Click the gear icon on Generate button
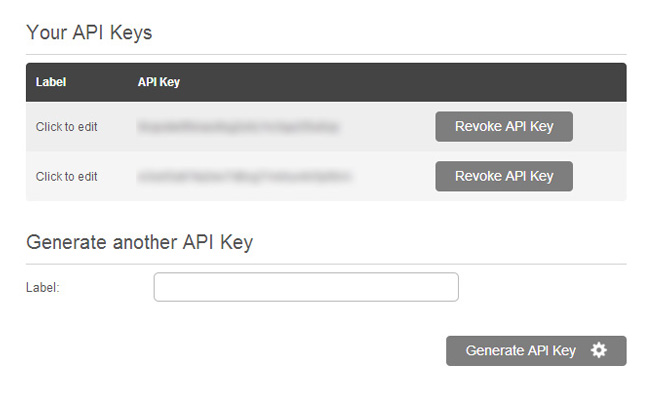The width and height of the screenshot is (650, 397). click(x=599, y=351)
